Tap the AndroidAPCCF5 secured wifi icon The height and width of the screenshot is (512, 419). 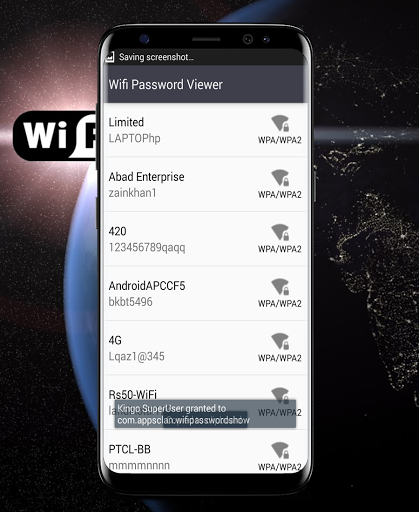click(280, 287)
